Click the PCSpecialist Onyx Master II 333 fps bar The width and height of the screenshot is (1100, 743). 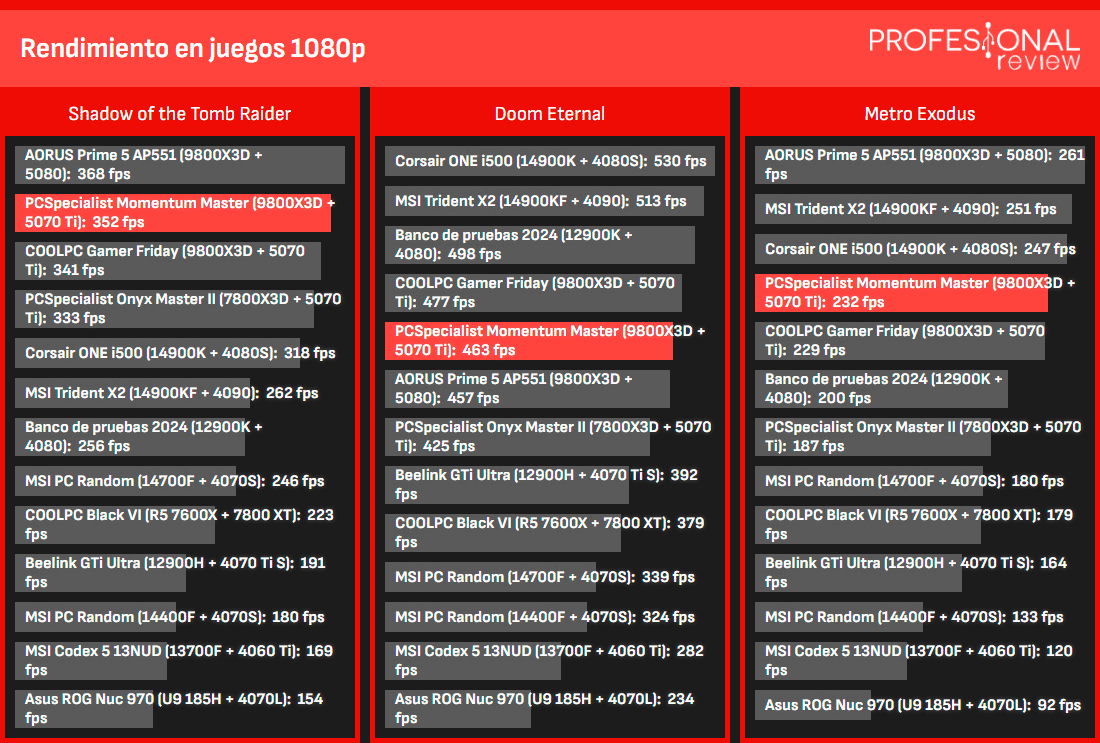(164, 309)
